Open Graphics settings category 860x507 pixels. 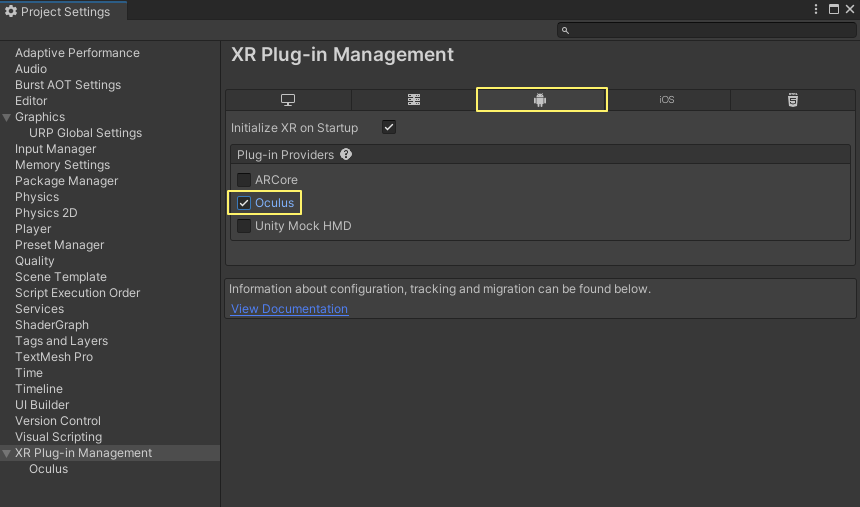tap(40, 117)
